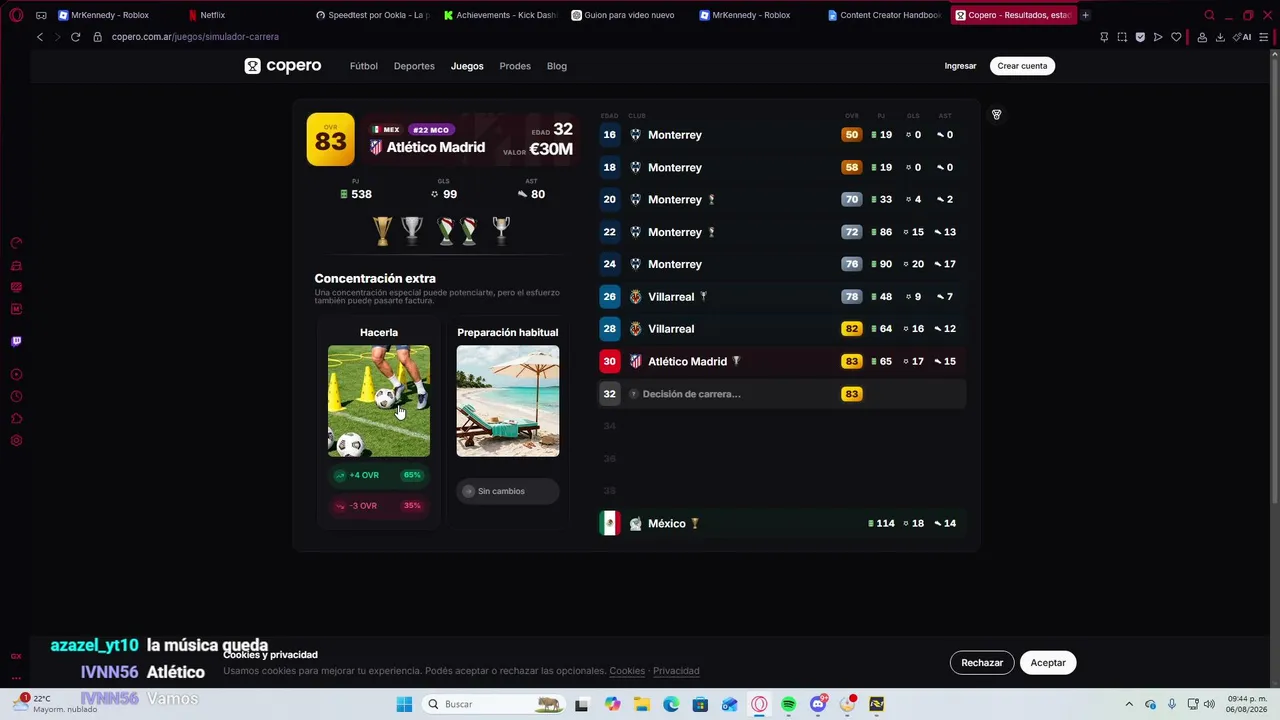1280x720 pixels.
Task: Open a new browser tab
Action: [x=1085, y=15]
